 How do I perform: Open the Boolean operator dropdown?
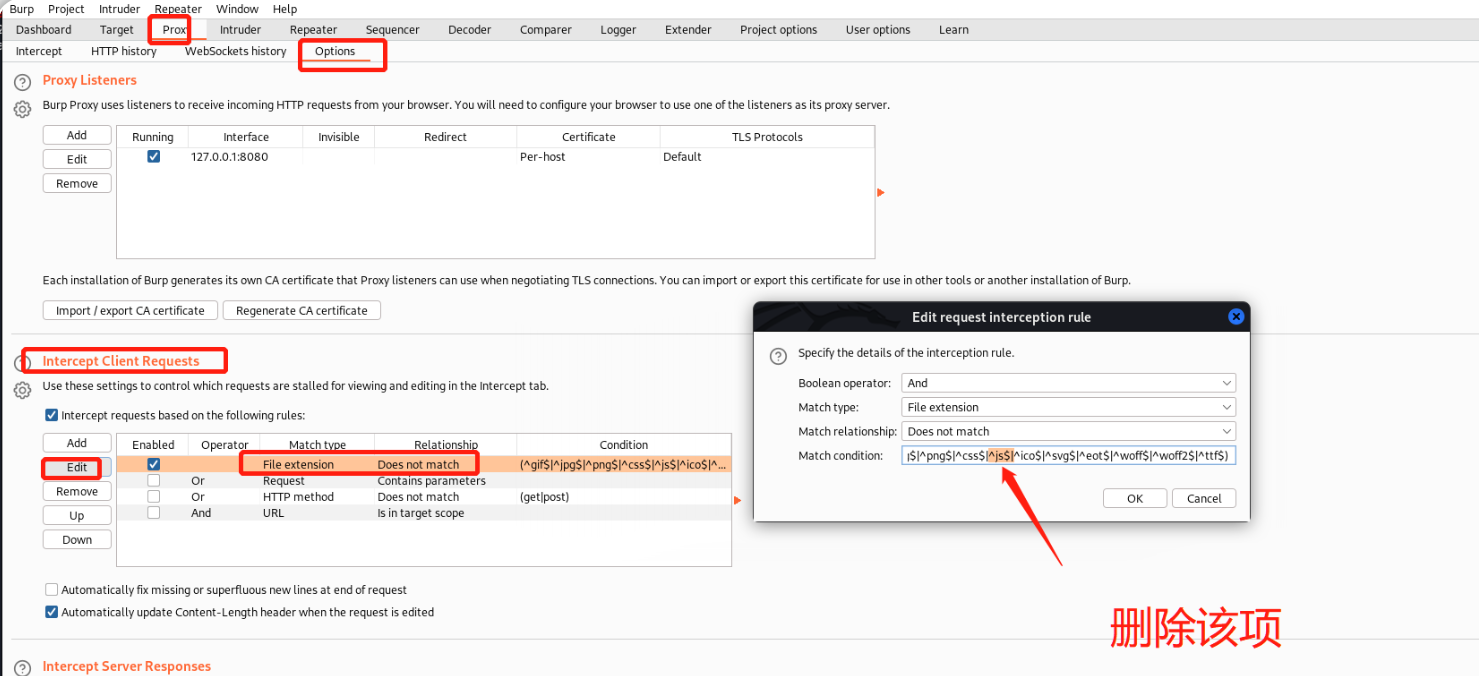(x=1068, y=383)
